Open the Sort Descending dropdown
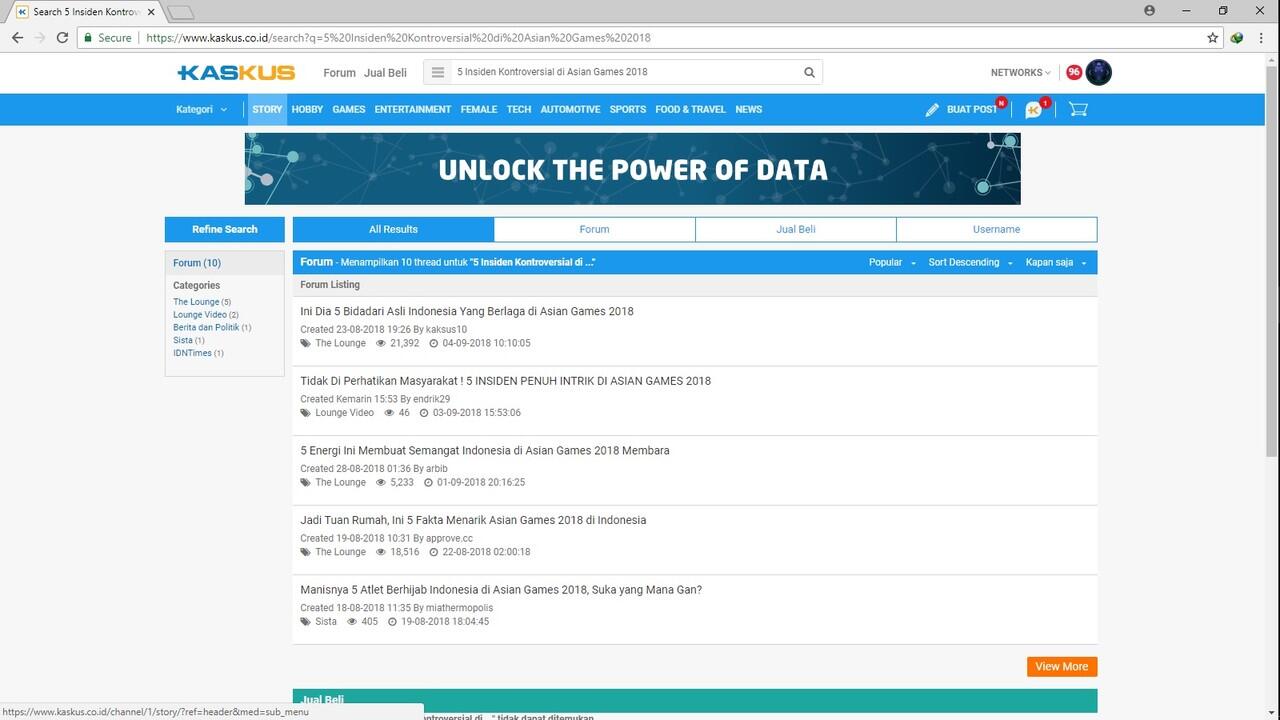Viewport: 1280px width, 720px height. pyautogui.click(x=970, y=262)
